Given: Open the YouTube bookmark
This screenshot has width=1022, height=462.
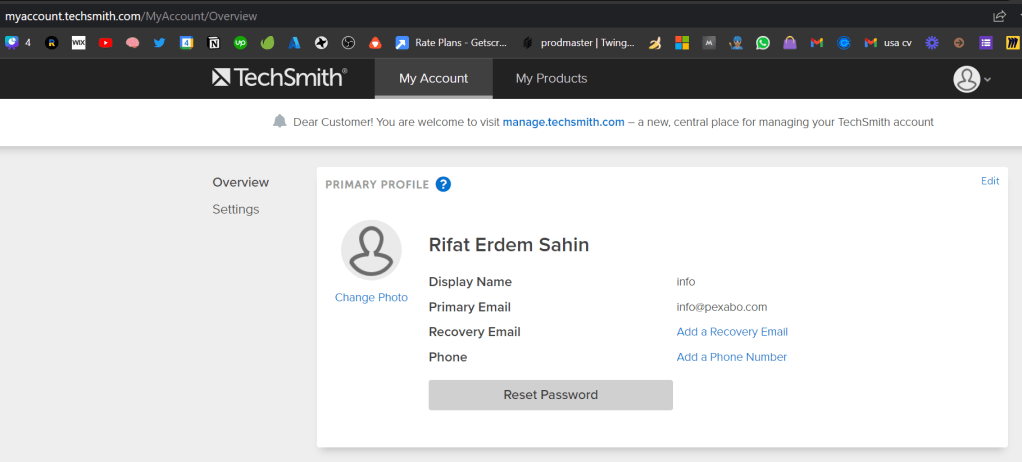Looking at the screenshot, I should coord(106,43).
